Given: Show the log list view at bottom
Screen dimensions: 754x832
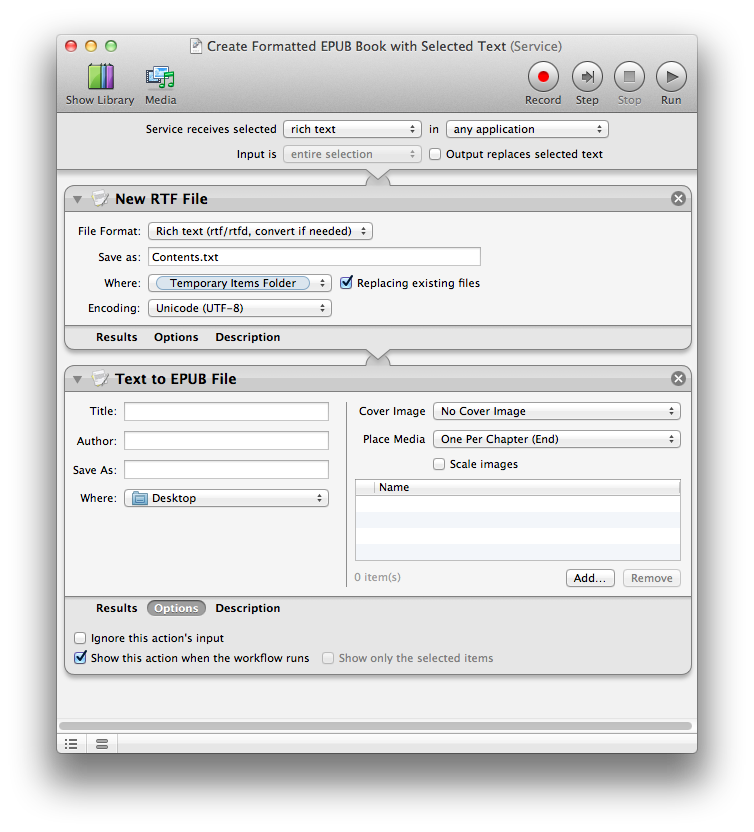Looking at the screenshot, I should tap(71, 744).
